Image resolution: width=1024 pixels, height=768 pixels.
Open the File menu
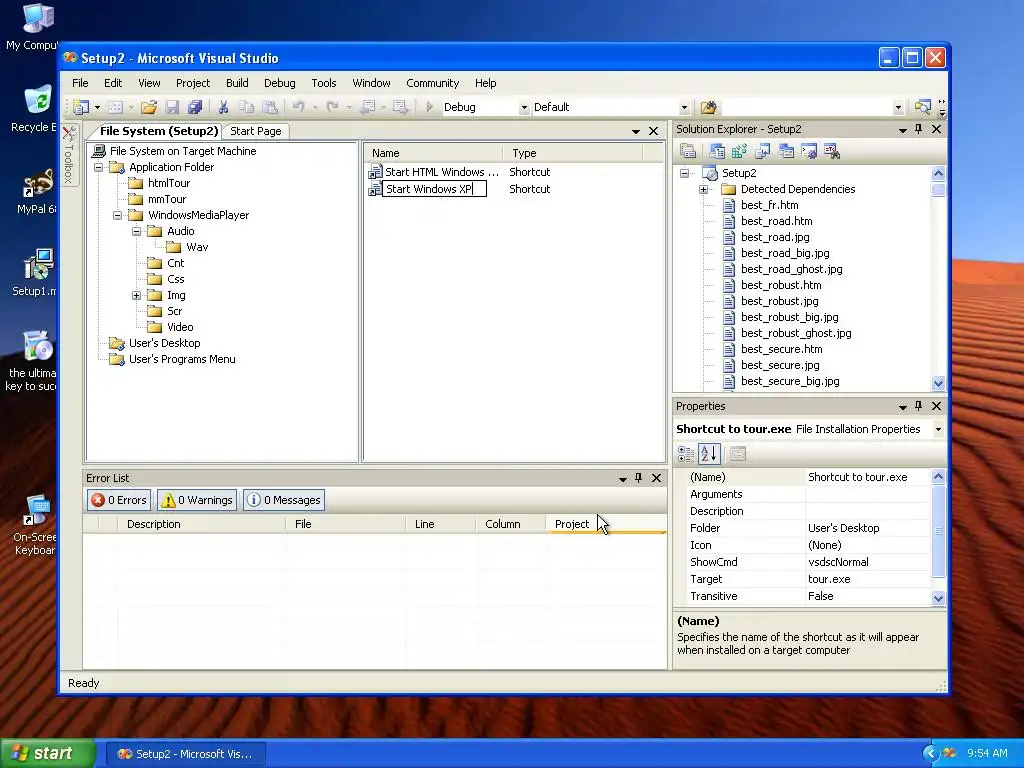click(x=80, y=83)
